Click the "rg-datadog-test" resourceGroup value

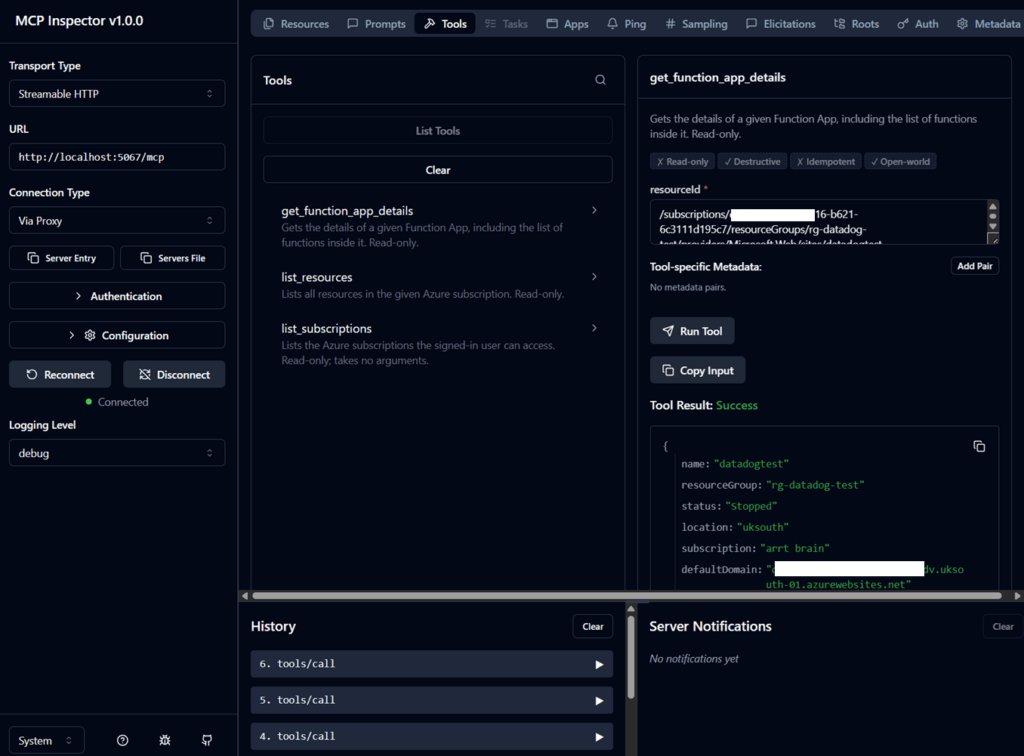815,485
